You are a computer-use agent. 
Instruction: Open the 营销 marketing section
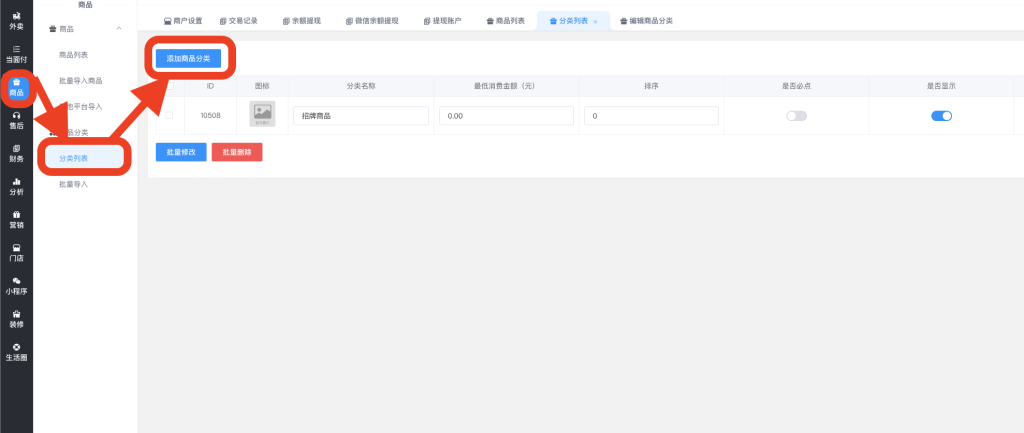[x=16, y=219]
